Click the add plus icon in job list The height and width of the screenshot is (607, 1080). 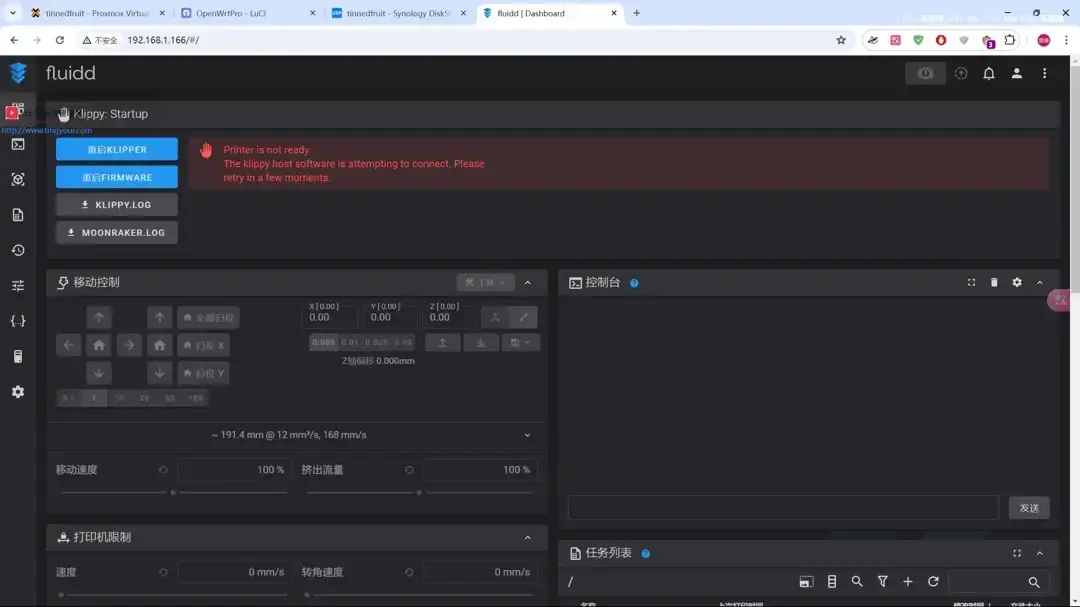(x=908, y=582)
